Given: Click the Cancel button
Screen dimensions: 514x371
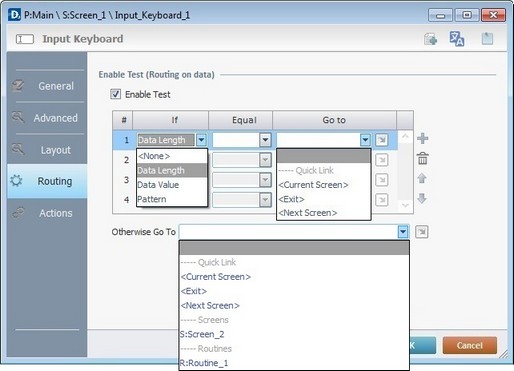Looking at the screenshot, I should click(470, 345).
